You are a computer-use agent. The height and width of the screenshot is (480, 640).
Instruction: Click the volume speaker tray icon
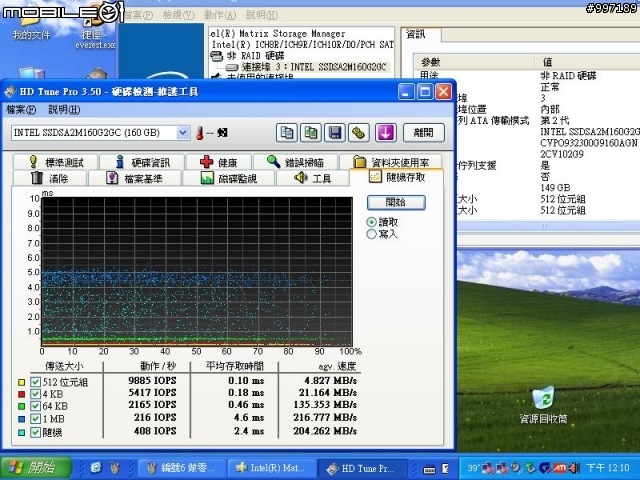click(x=574, y=468)
